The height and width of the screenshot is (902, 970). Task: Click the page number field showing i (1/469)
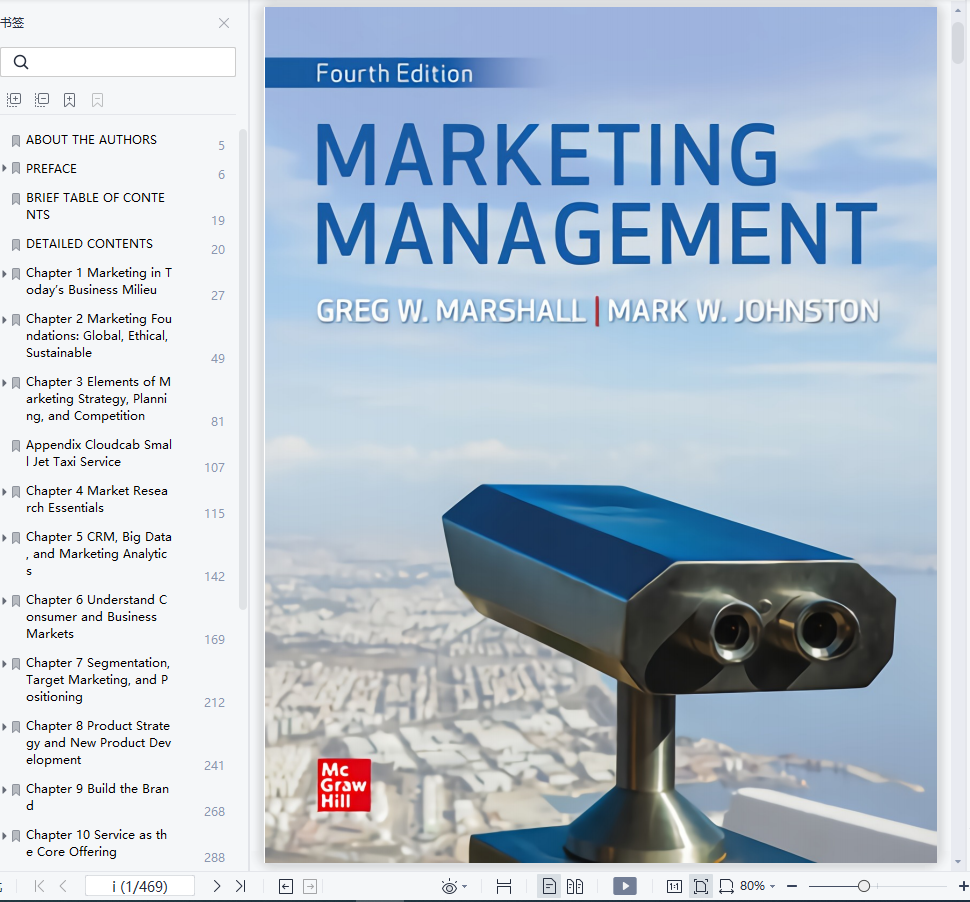click(140, 886)
